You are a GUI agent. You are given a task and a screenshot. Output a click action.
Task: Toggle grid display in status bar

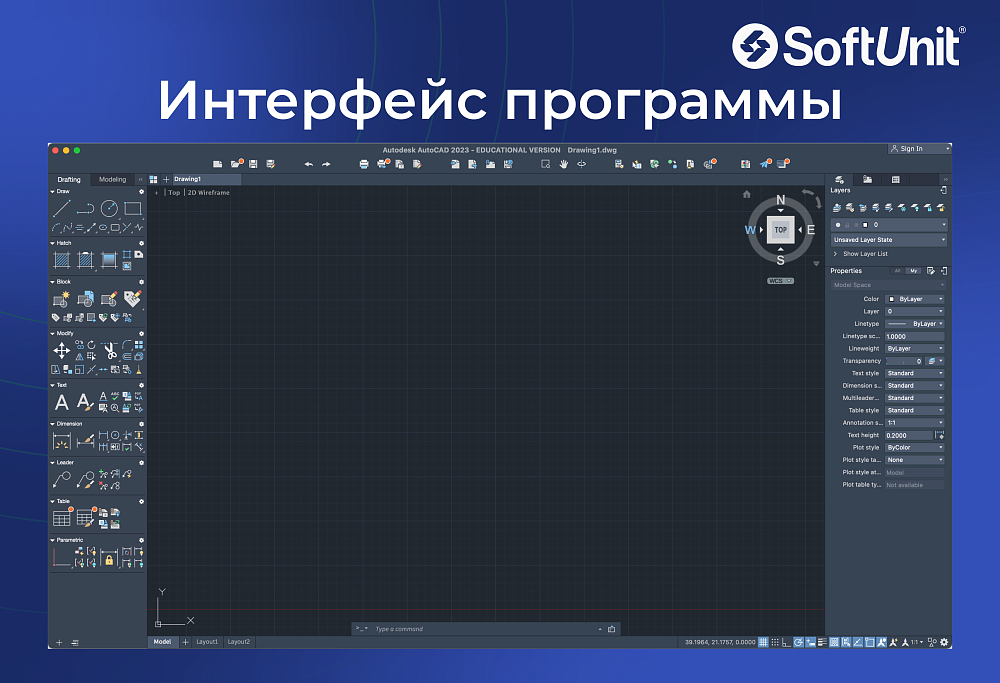tap(763, 642)
